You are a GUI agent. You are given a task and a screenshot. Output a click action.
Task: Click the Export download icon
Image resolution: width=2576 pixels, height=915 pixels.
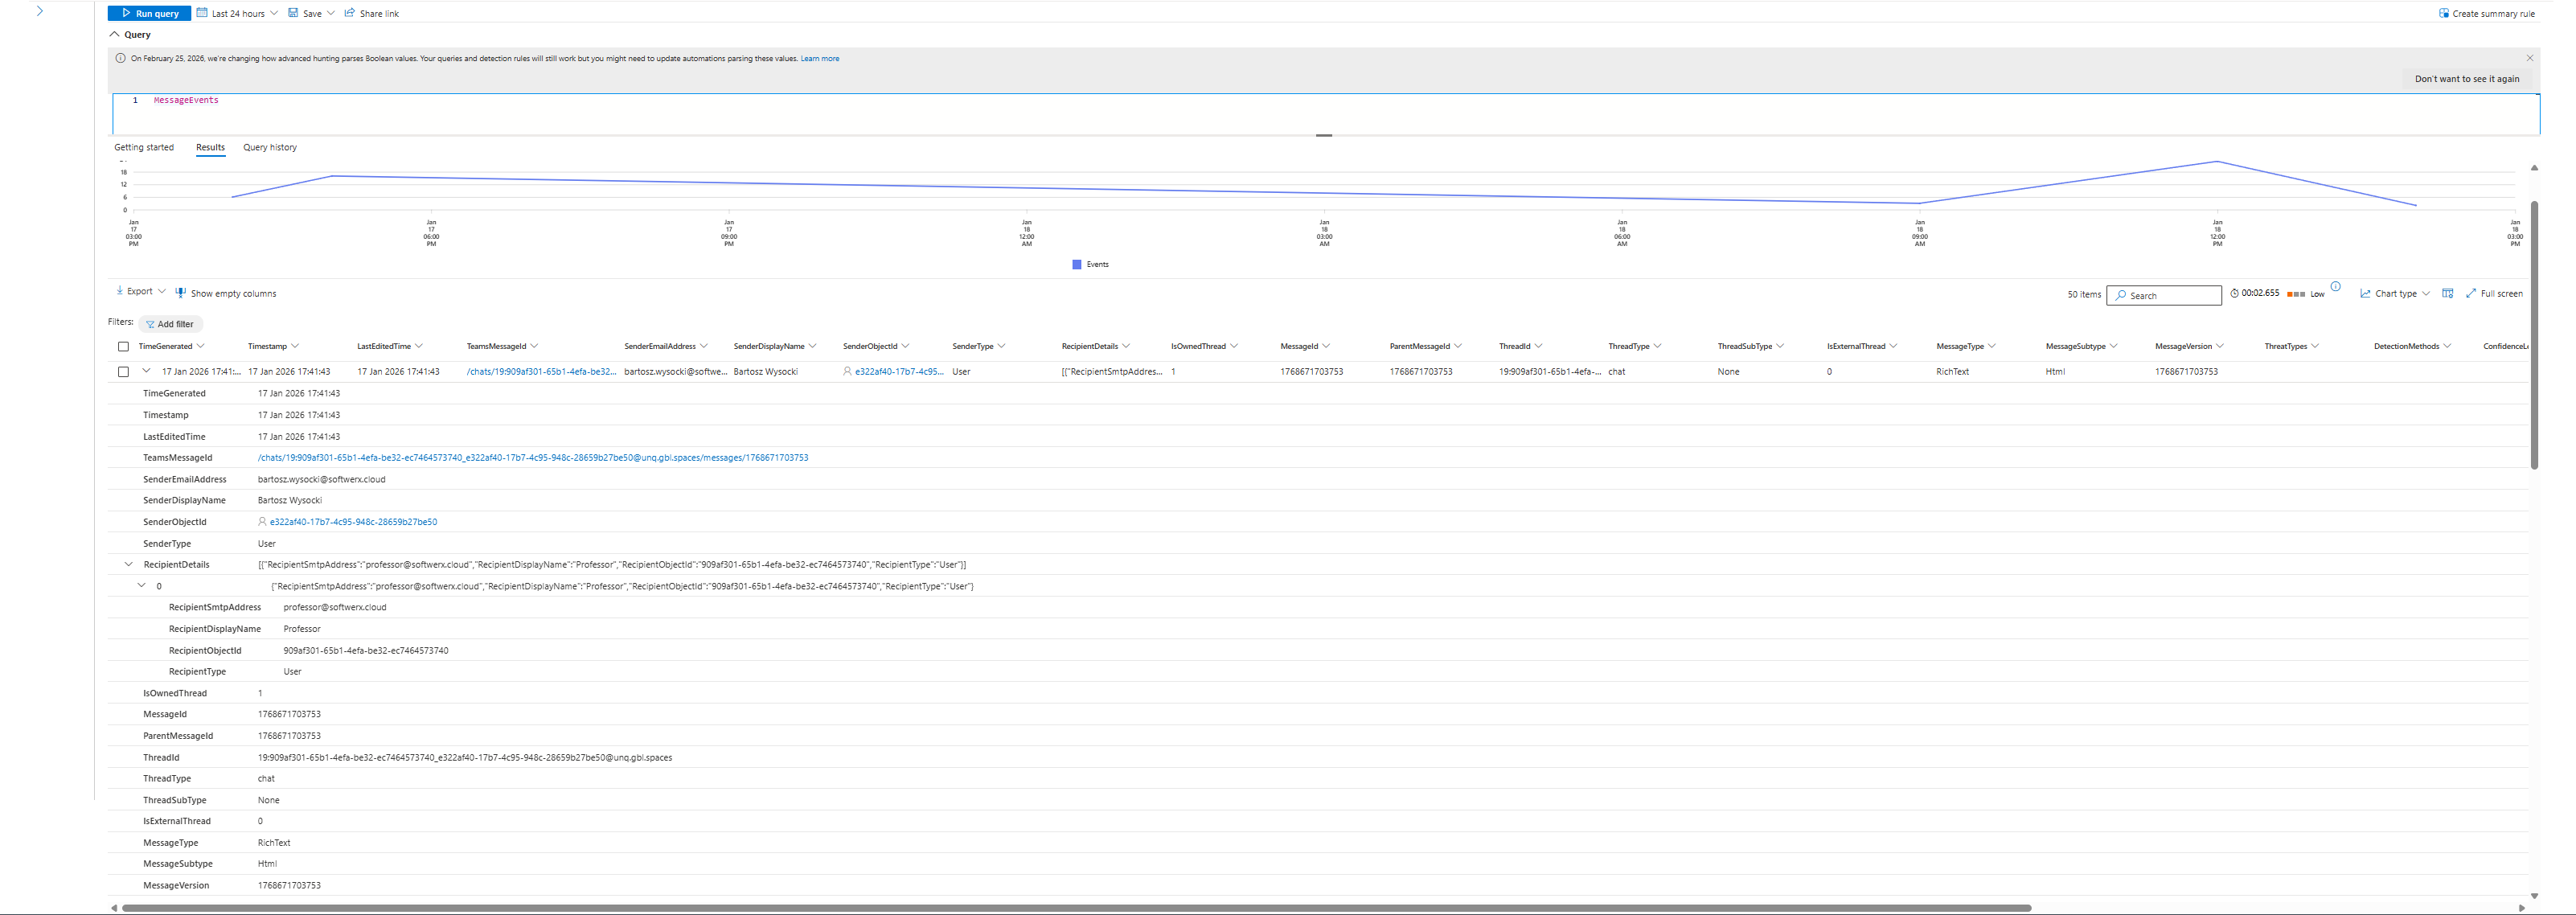(120, 291)
